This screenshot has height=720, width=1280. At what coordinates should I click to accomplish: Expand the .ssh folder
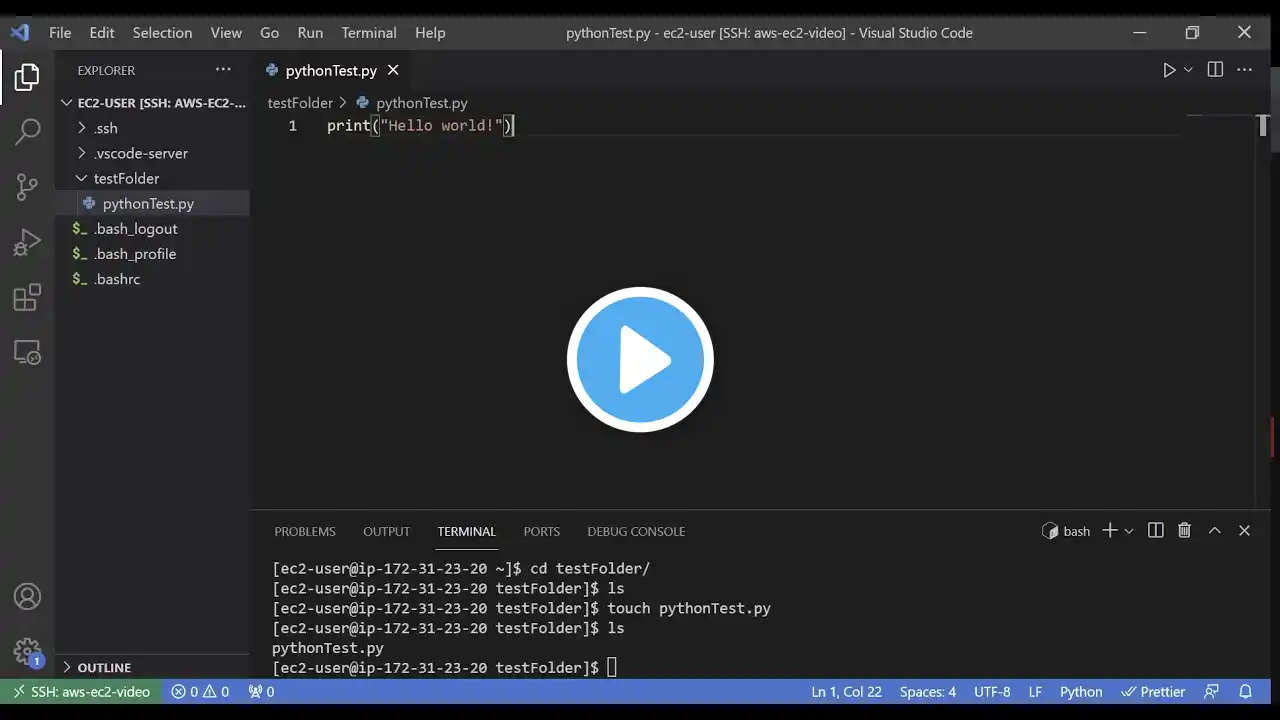[x=152, y=128]
